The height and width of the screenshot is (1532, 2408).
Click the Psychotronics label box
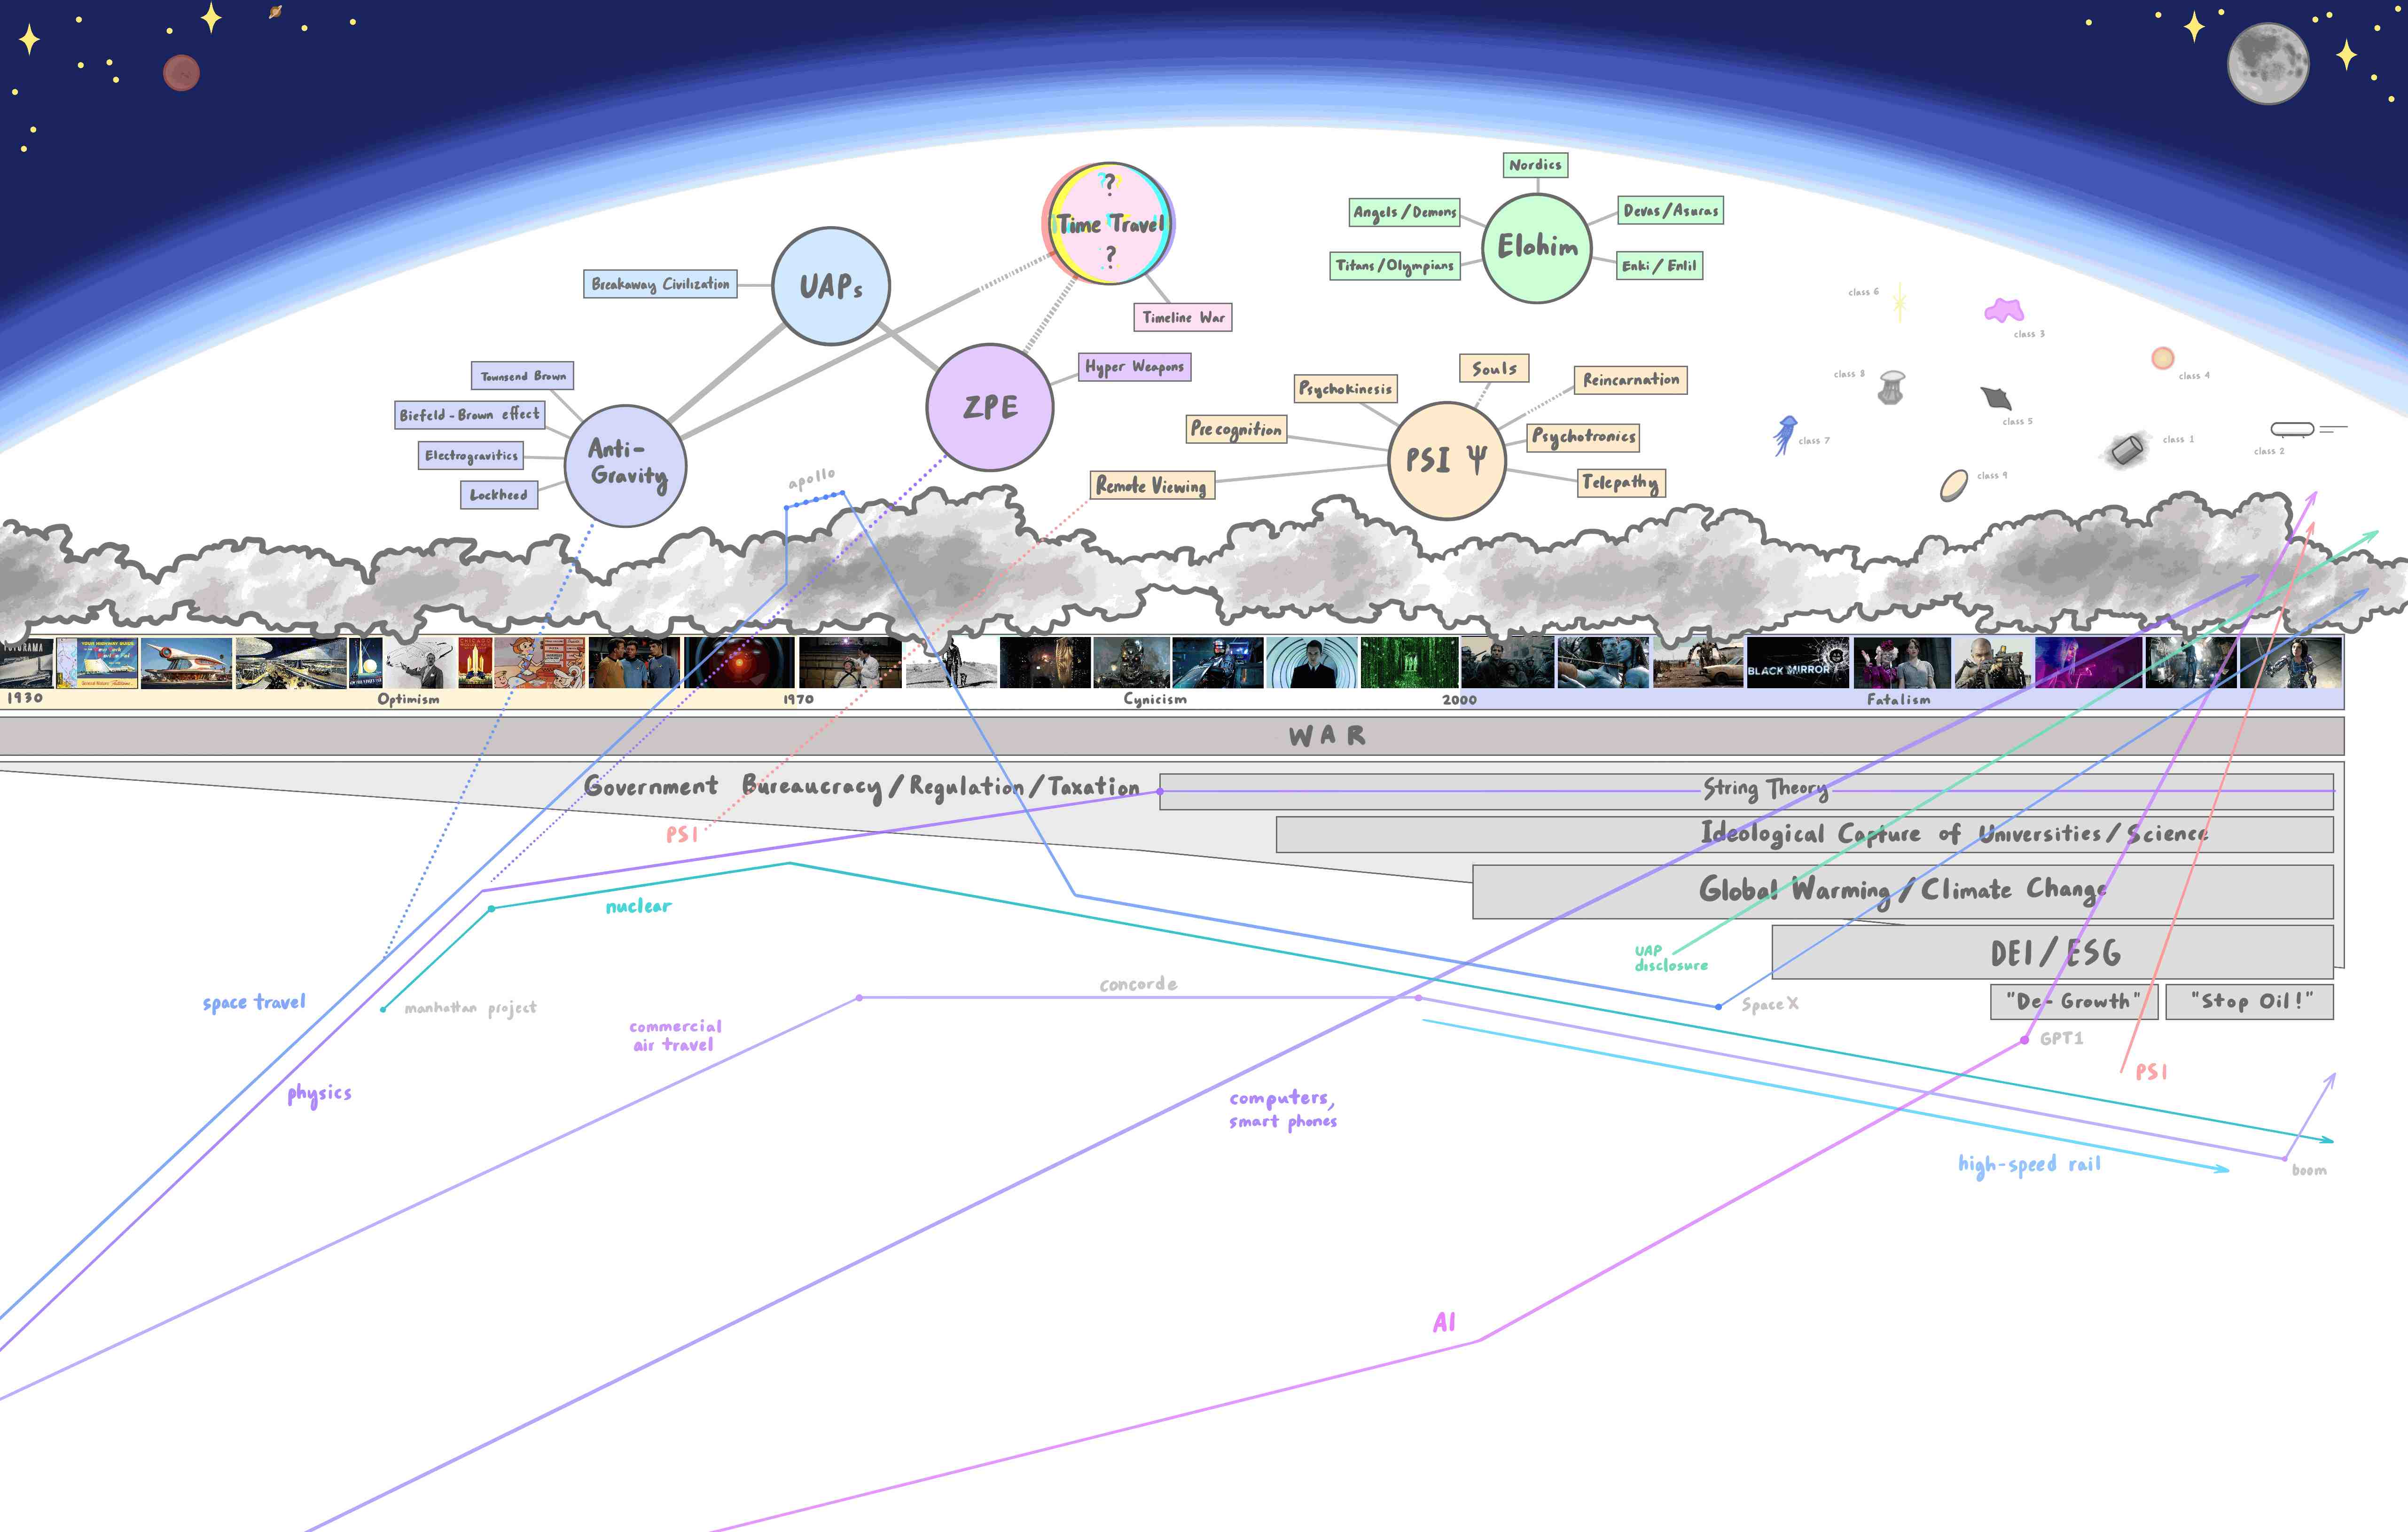click(x=1584, y=437)
